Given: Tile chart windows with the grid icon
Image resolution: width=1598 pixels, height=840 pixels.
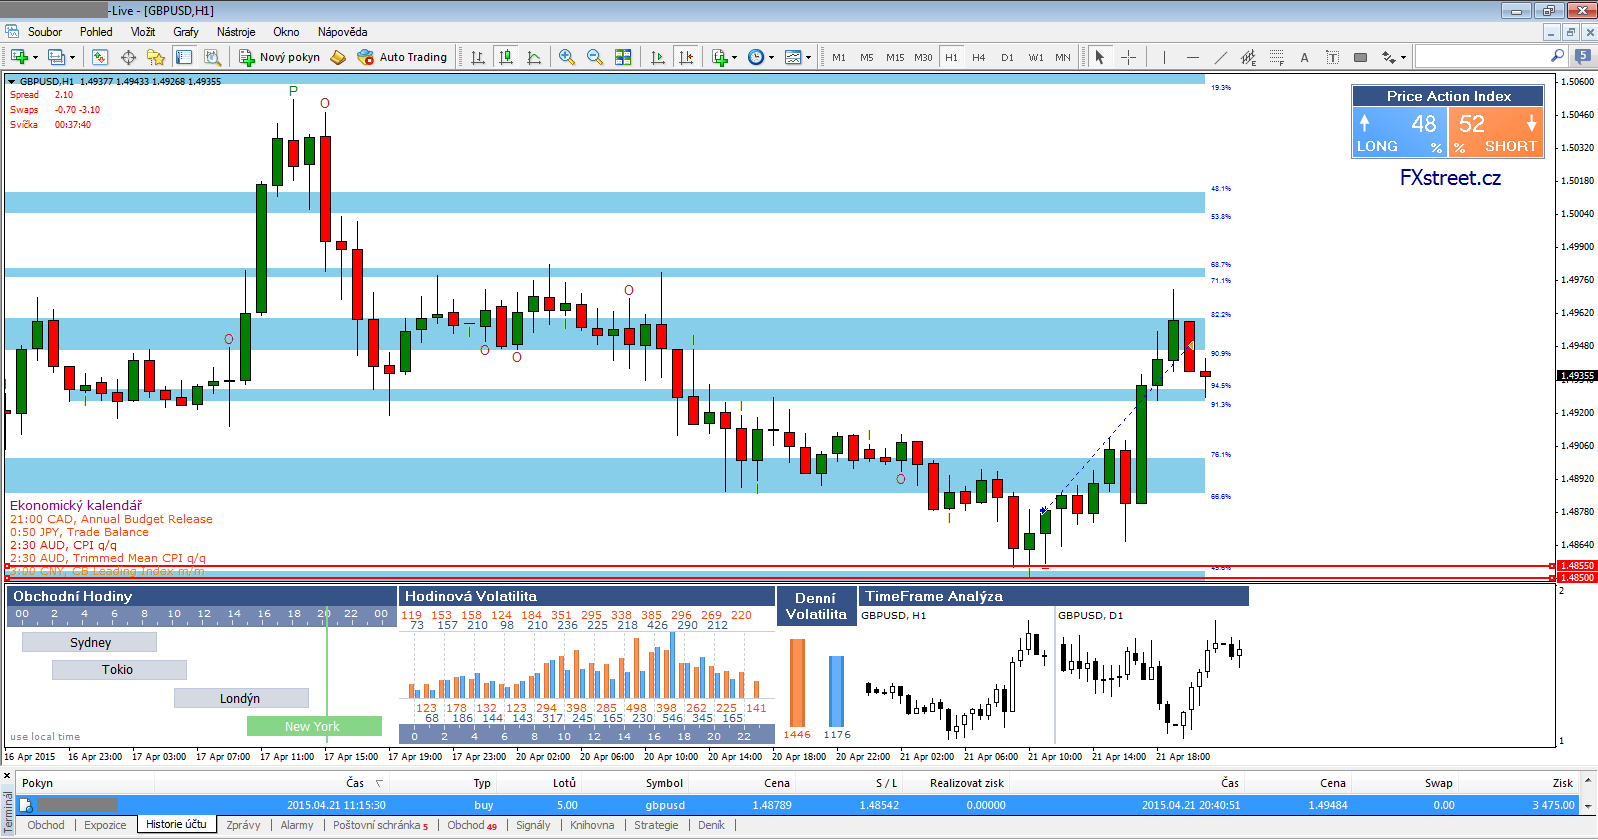Looking at the screenshot, I should click(623, 57).
